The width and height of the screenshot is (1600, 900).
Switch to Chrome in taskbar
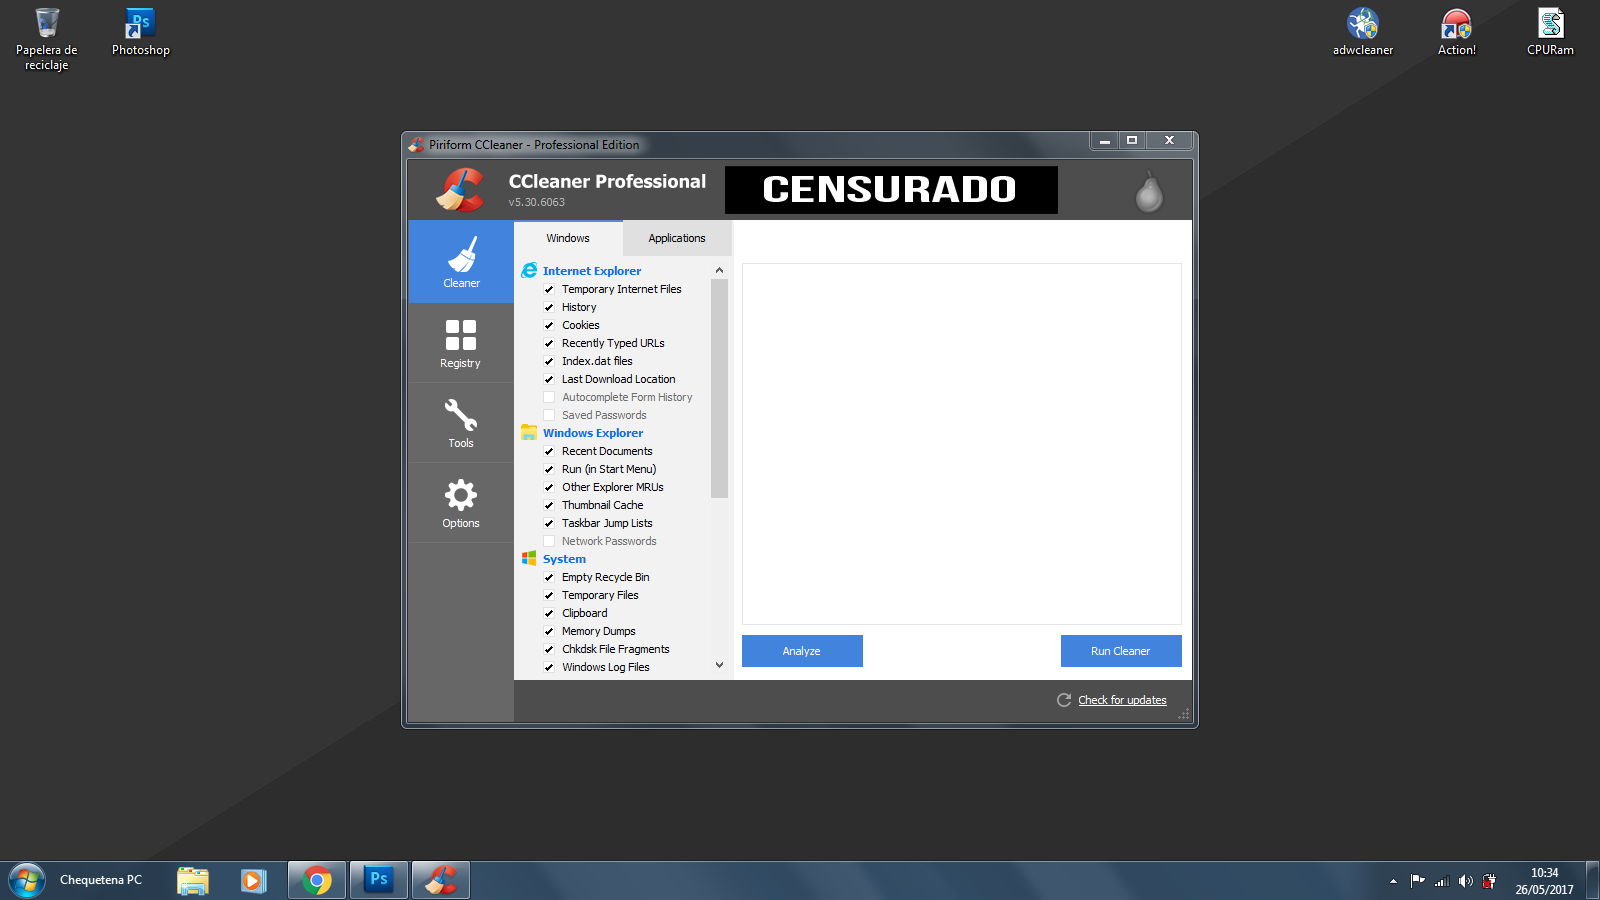click(x=317, y=881)
